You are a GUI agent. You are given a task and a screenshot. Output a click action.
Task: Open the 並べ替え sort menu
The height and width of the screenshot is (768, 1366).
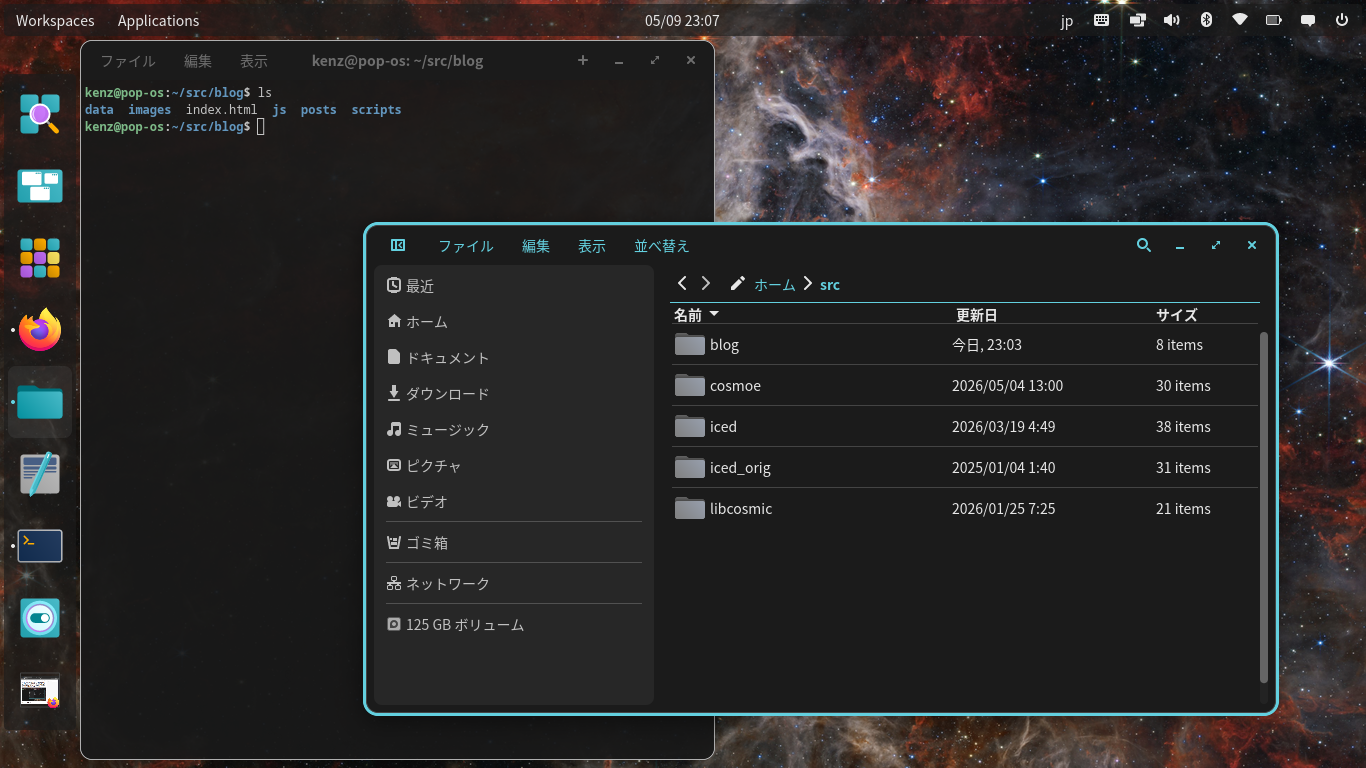click(x=662, y=245)
